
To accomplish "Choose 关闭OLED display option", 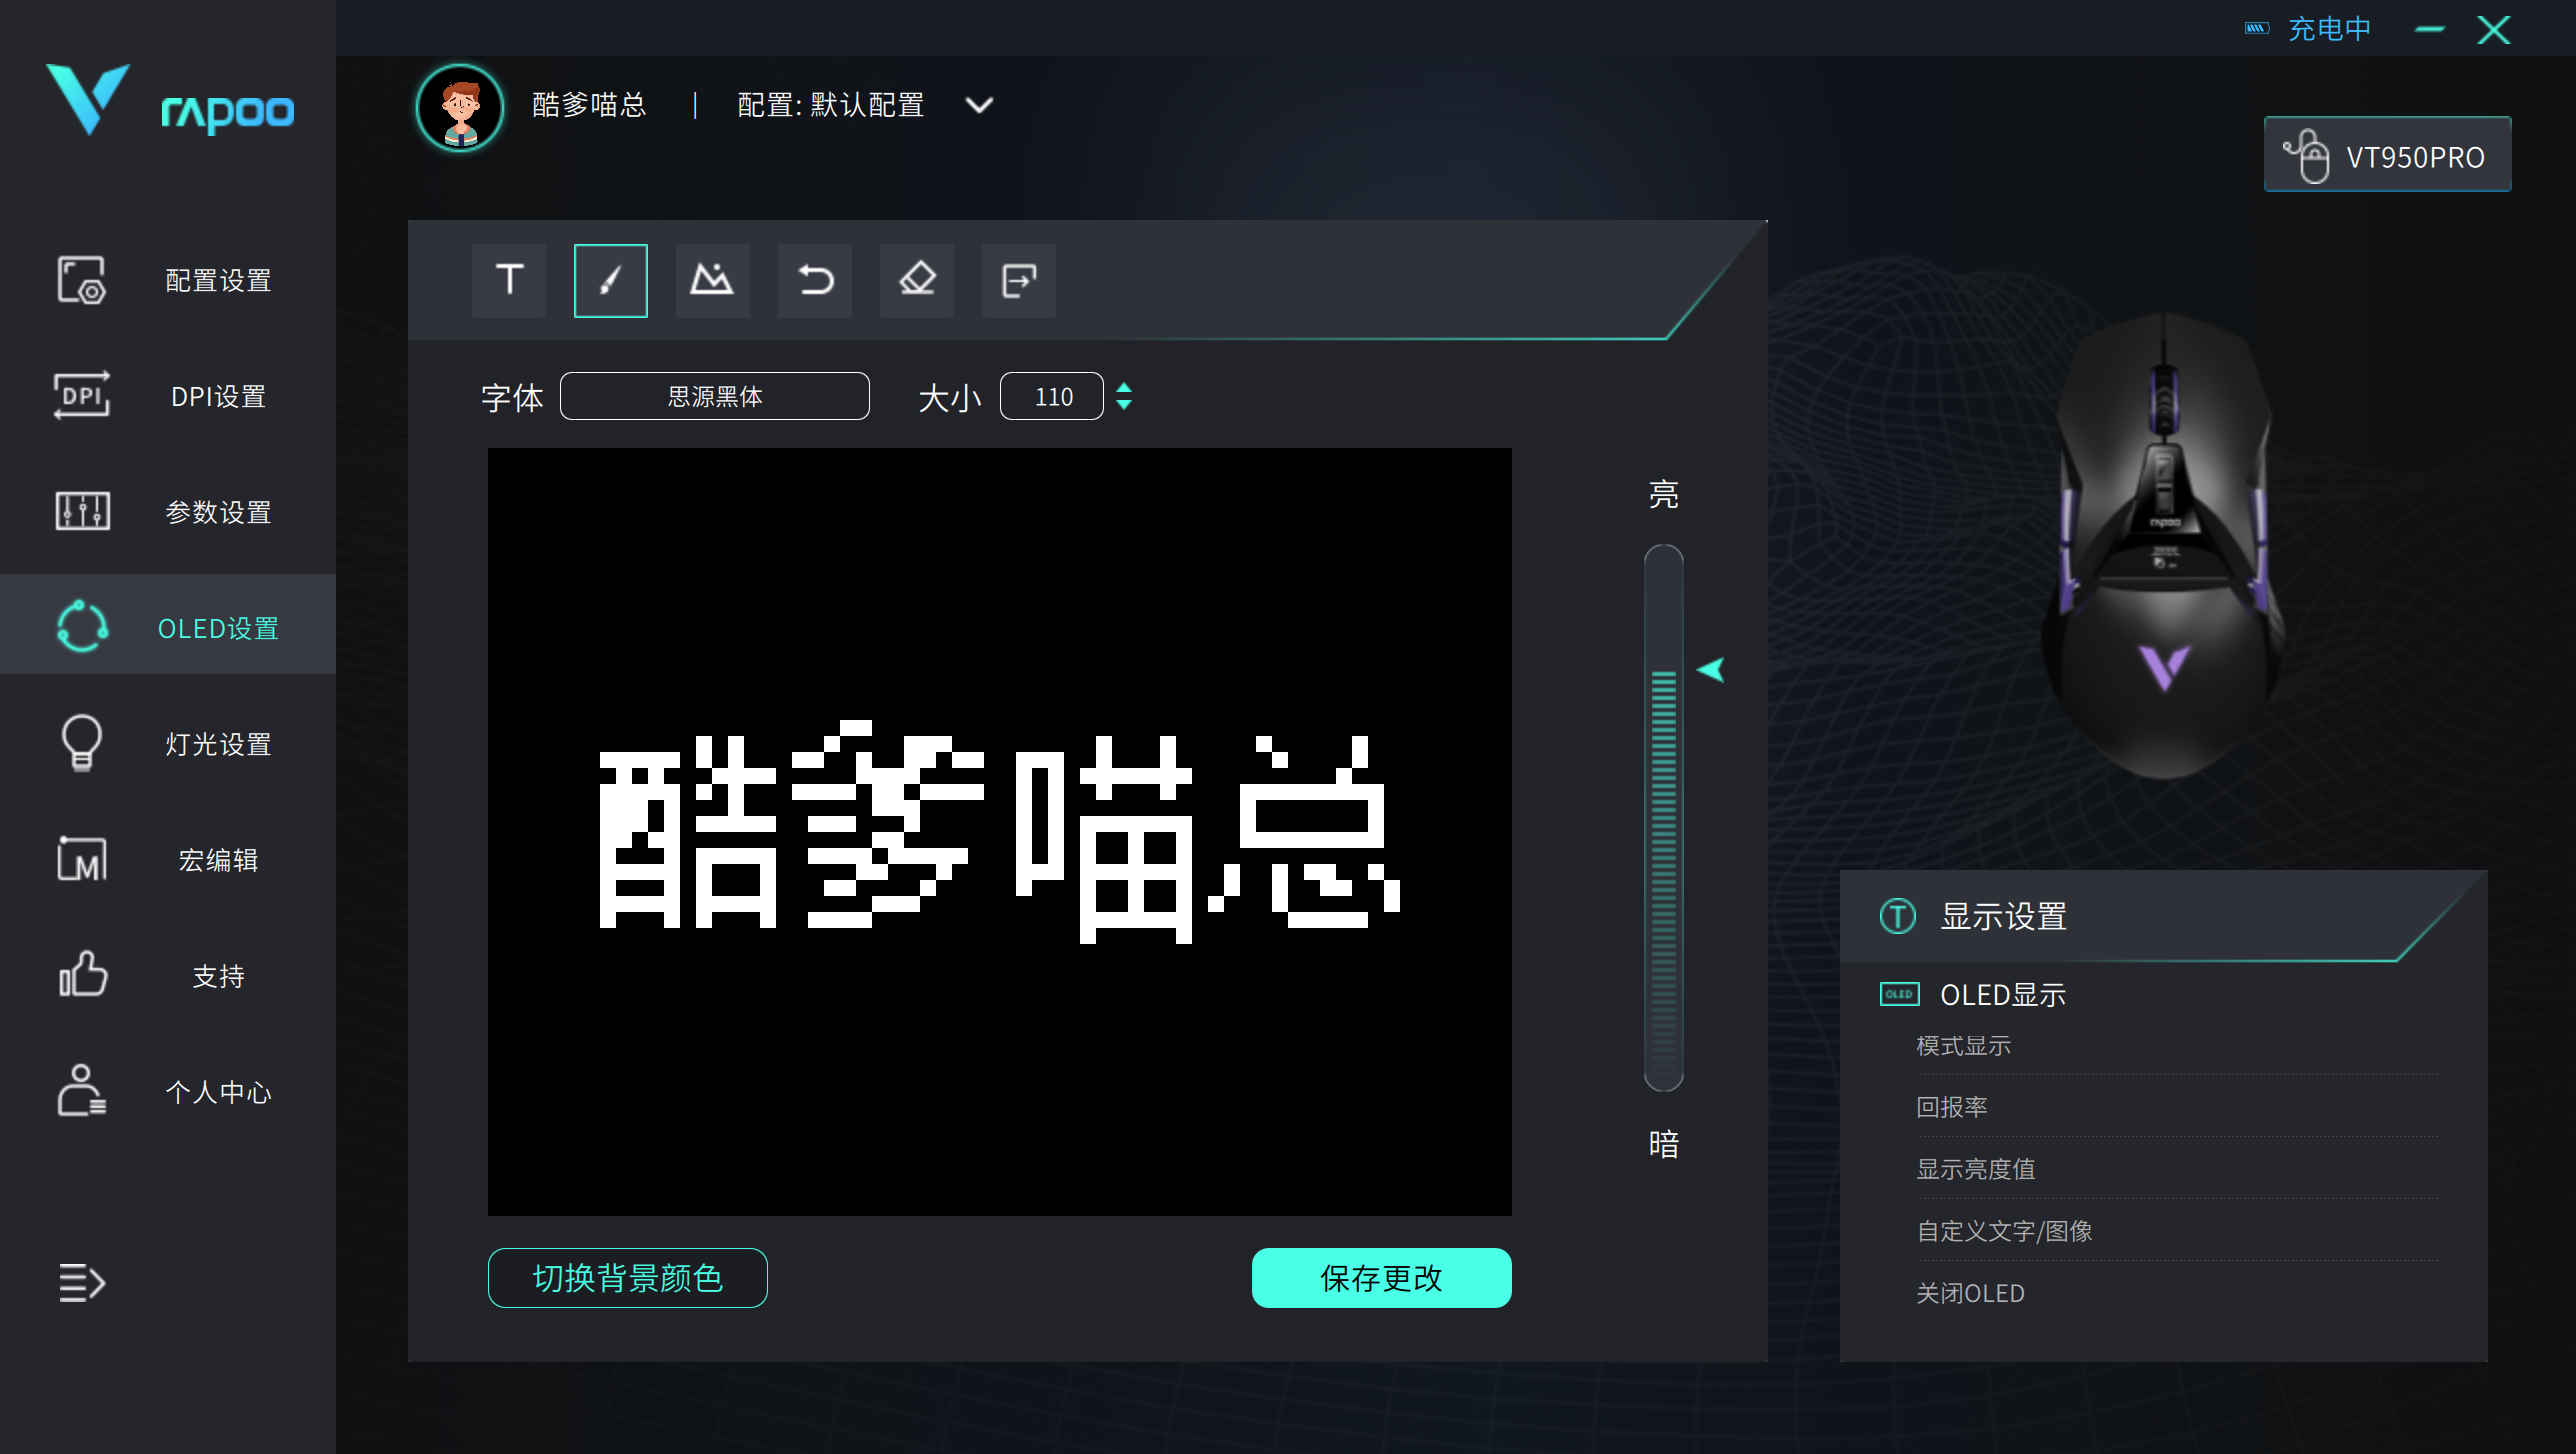I will click(x=1969, y=1293).
